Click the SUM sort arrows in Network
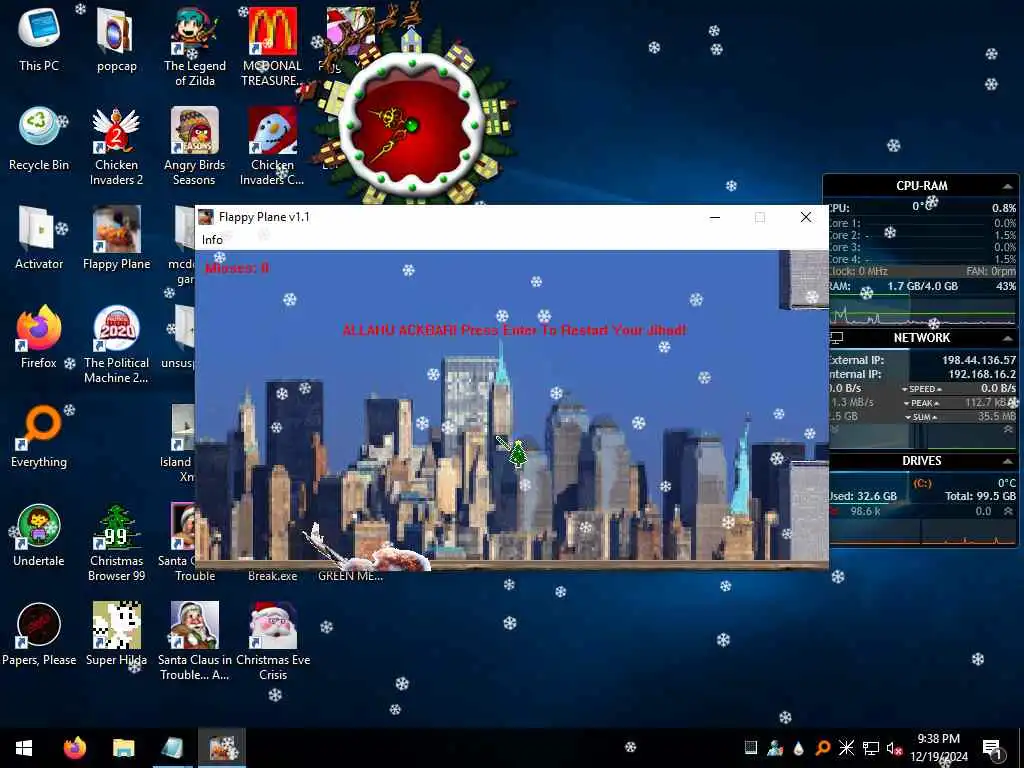The width and height of the screenshot is (1024, 768). (921, 417)
